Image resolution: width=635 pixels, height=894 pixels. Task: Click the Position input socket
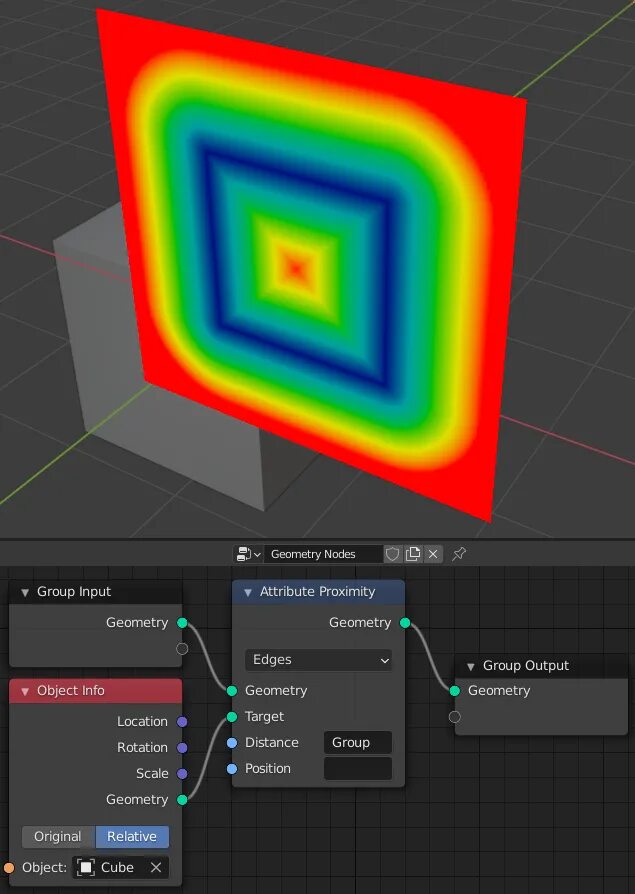pyautogui.click(x=232, y=769)
